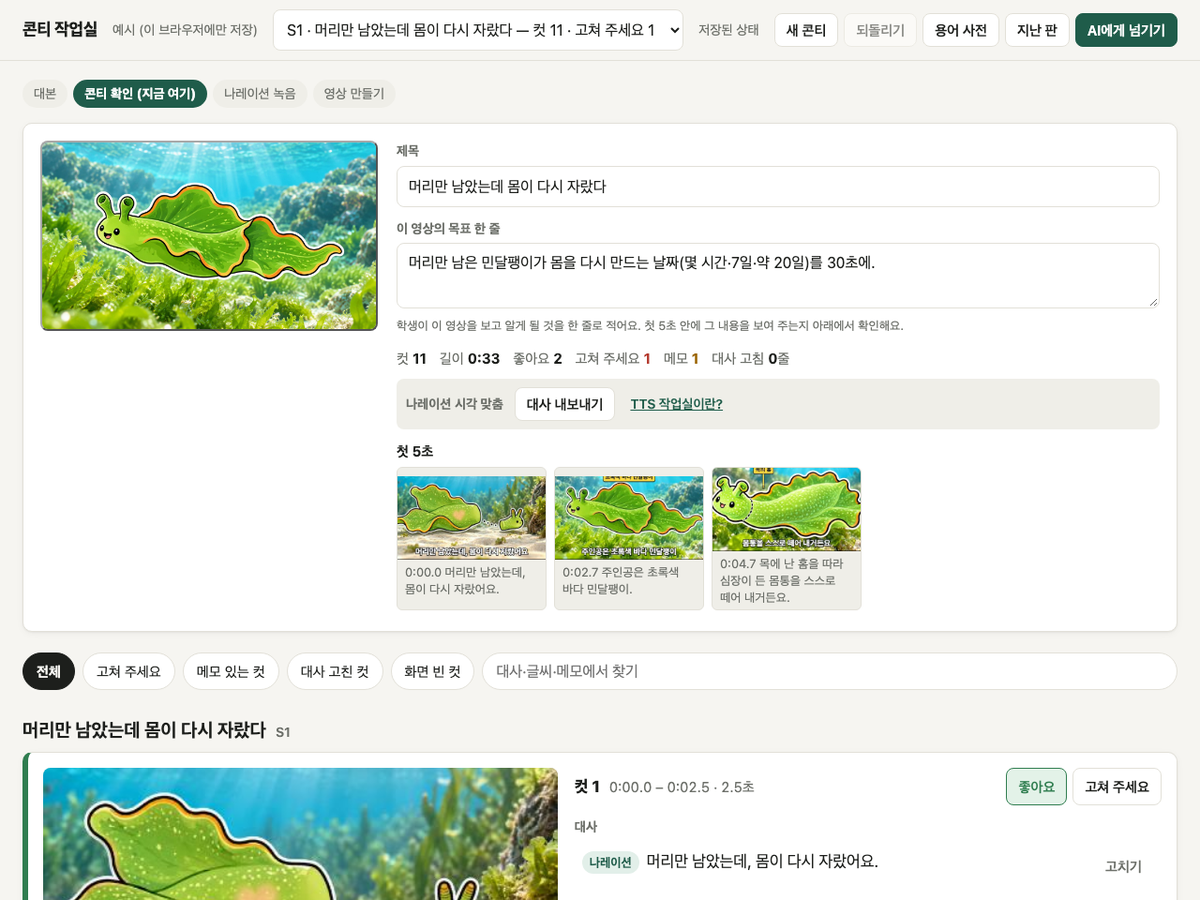Open the first-5-seconds thumbnail at 0:02.7
1200x900 pixels.
(x=629, y=538)
